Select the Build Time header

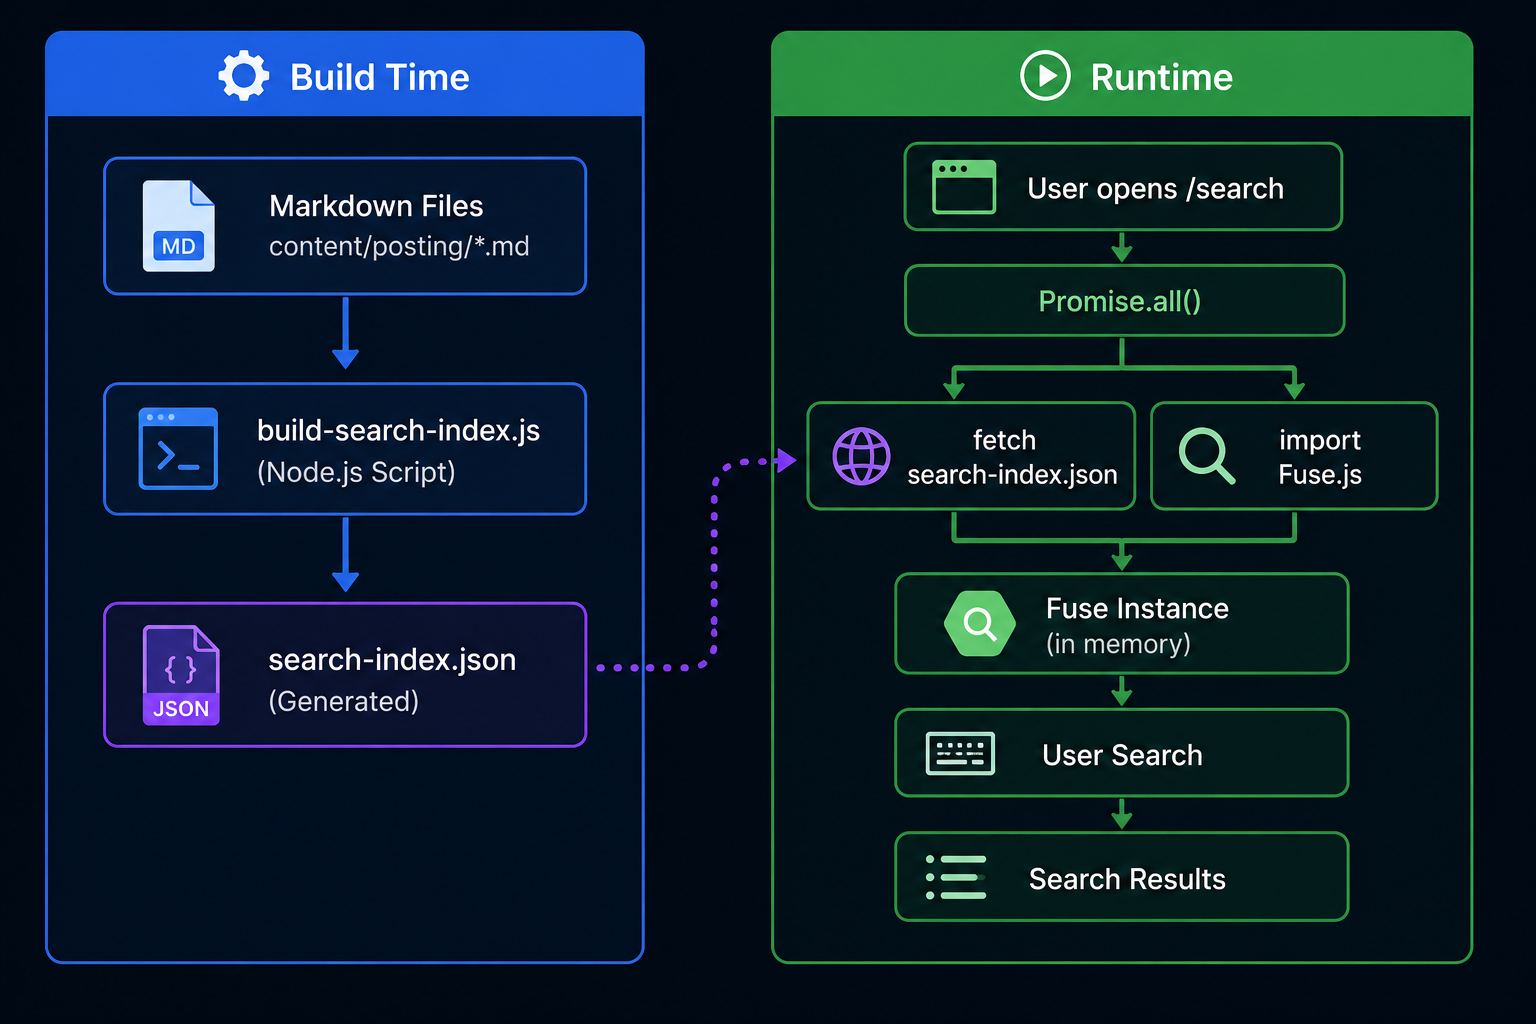coord(345,74)
